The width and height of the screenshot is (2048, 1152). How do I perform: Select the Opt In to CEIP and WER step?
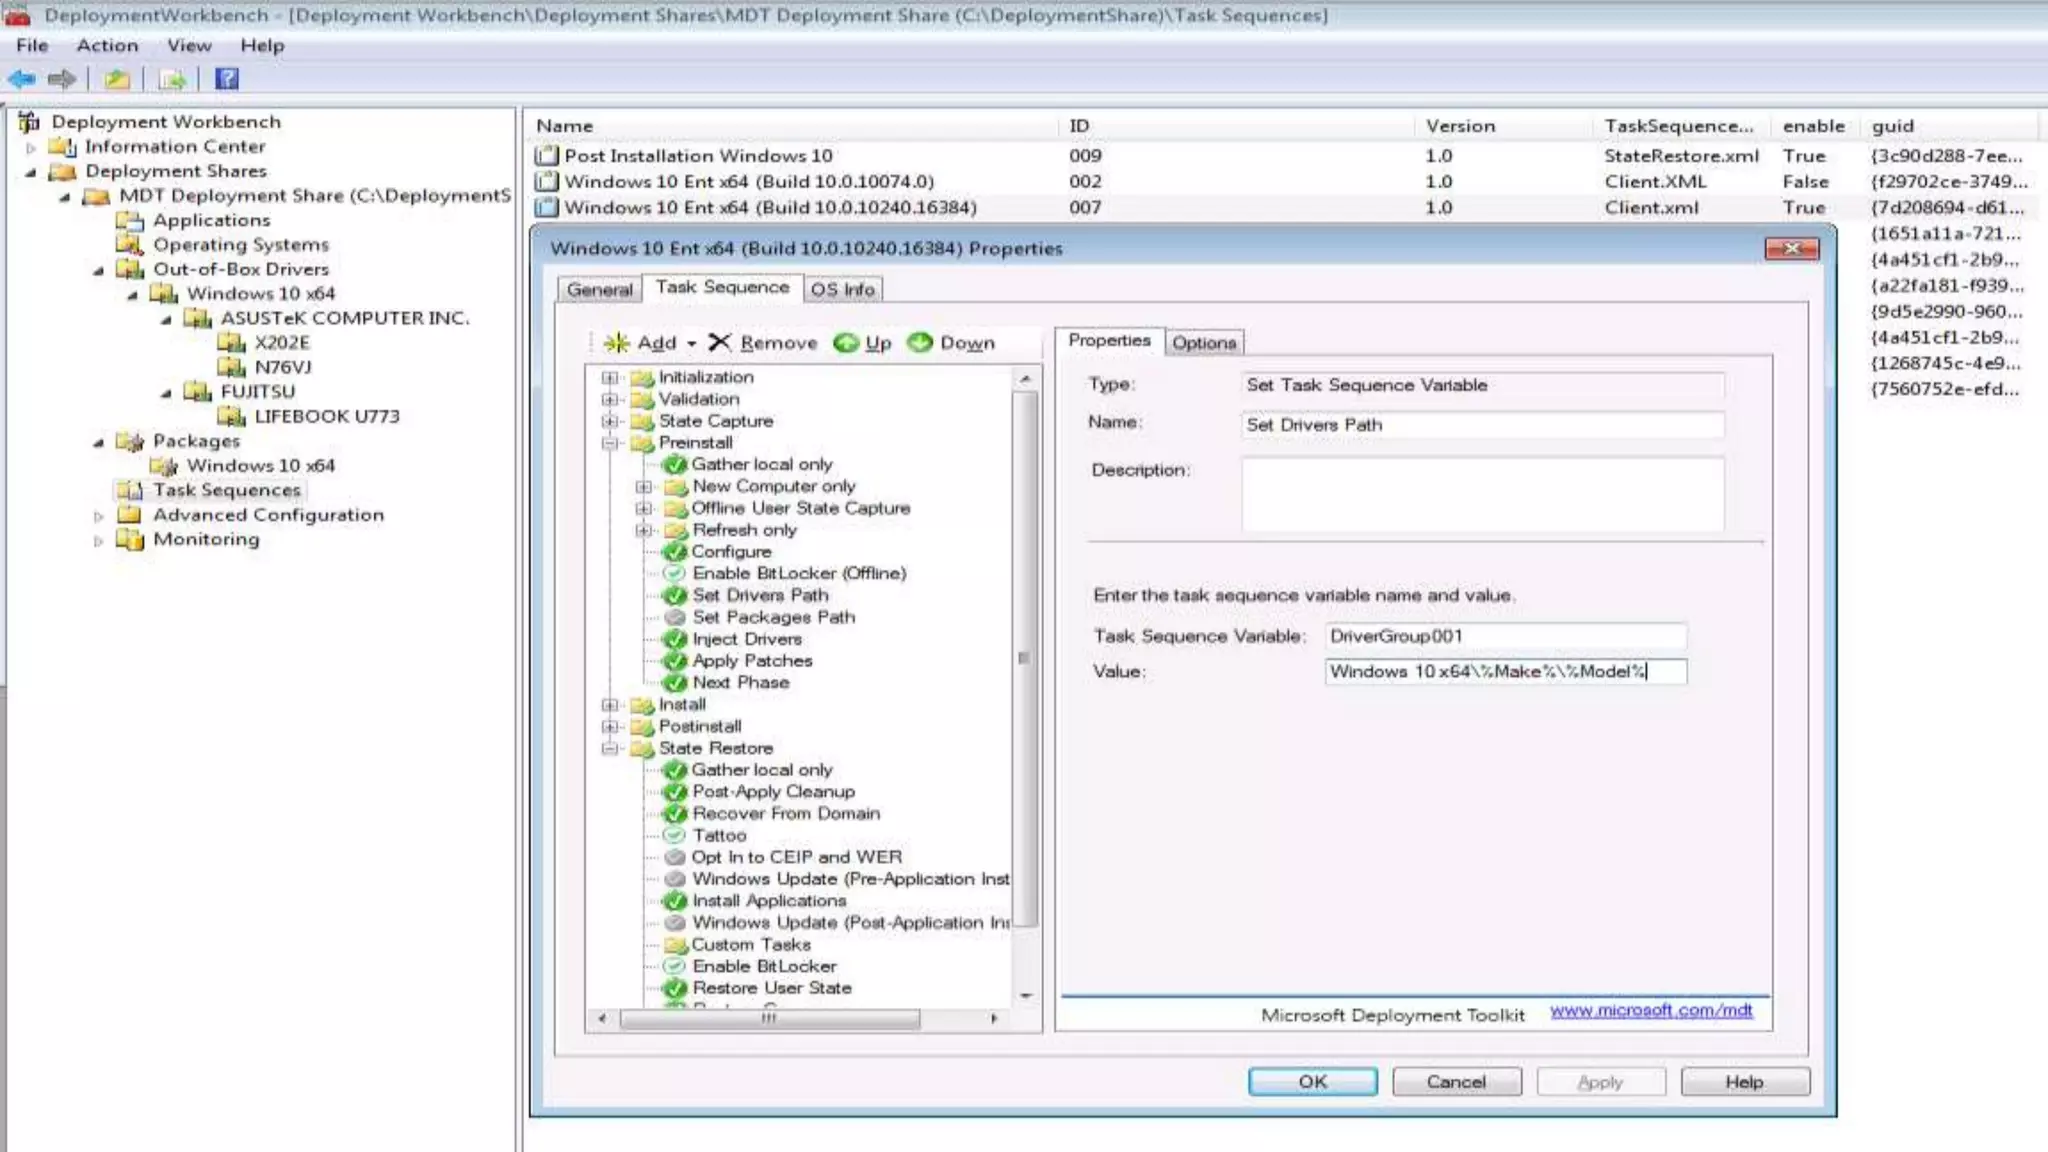pyautogui.click(x=796, y=858)
